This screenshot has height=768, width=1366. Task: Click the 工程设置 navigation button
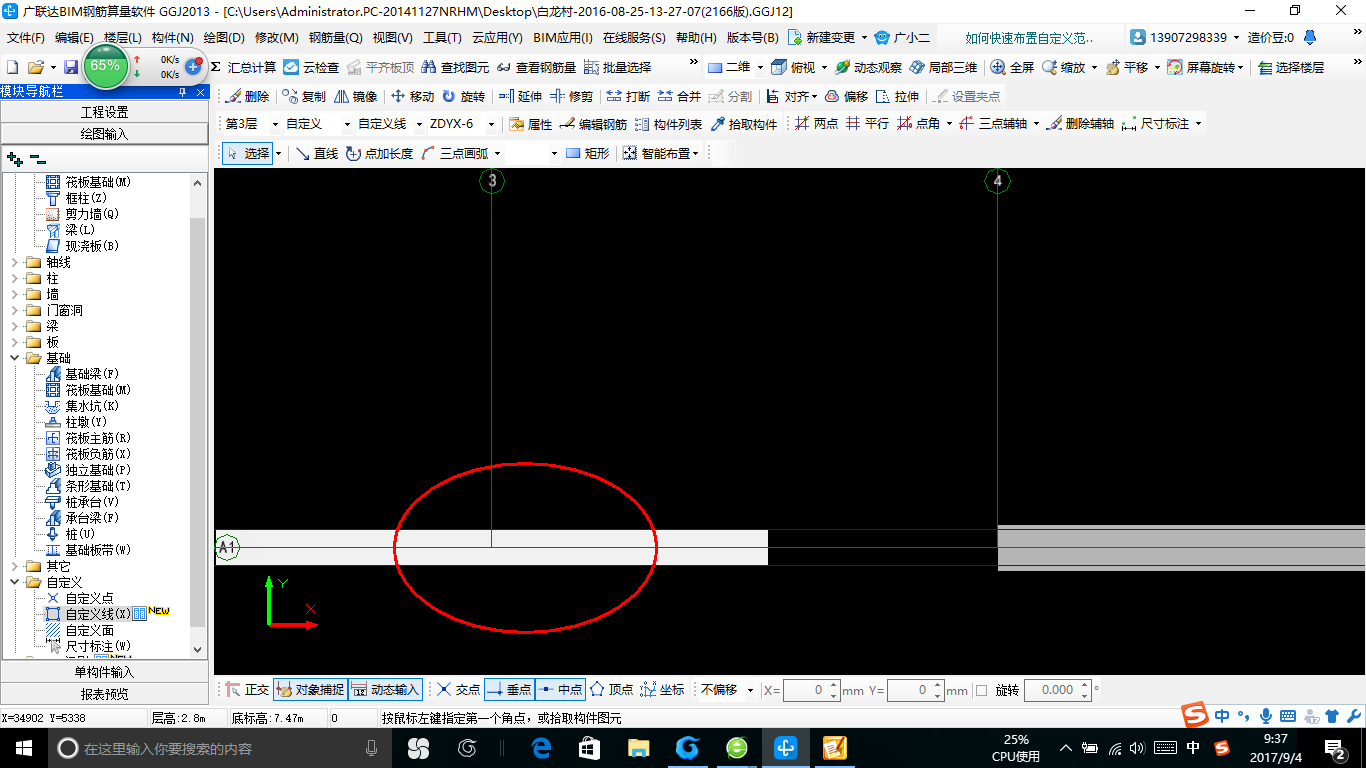(x=105, y=112)
